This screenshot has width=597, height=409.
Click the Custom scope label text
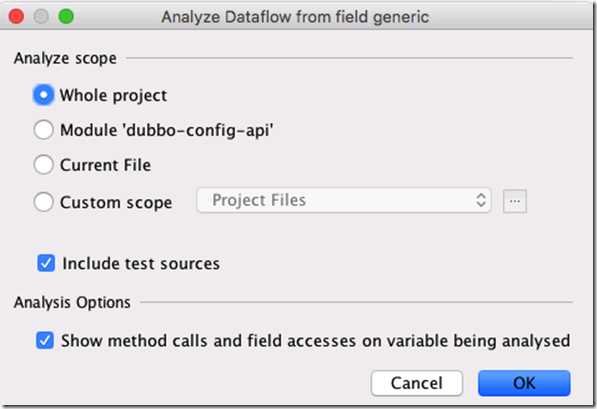pos(116,202)
